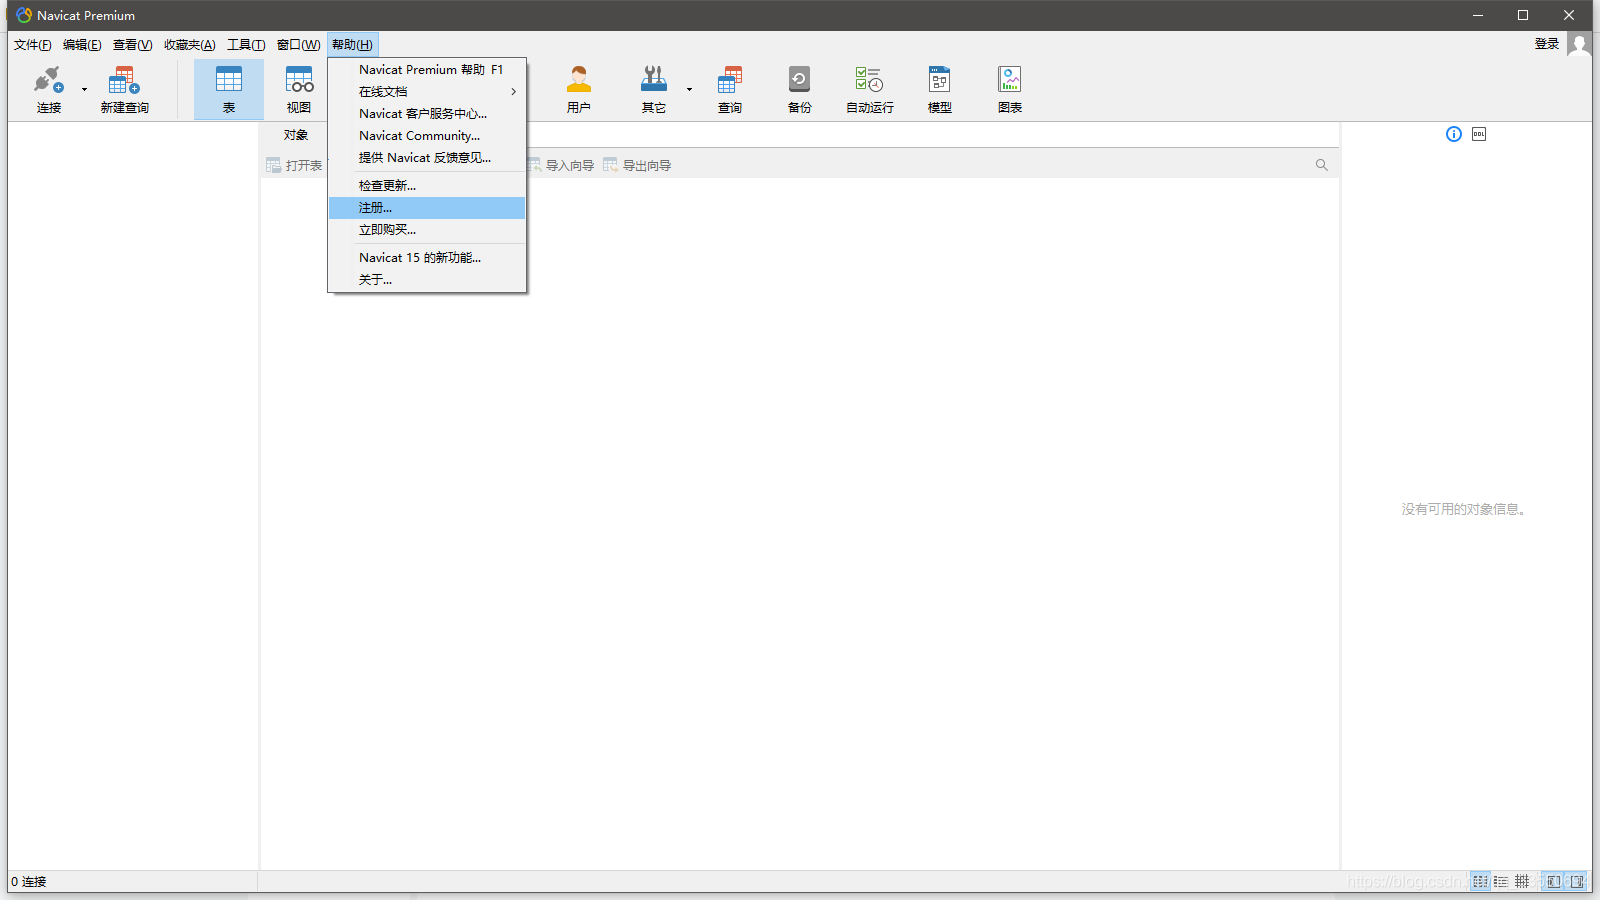
Task: Switch to ER diagram view in status bar
Action: 1522,881
